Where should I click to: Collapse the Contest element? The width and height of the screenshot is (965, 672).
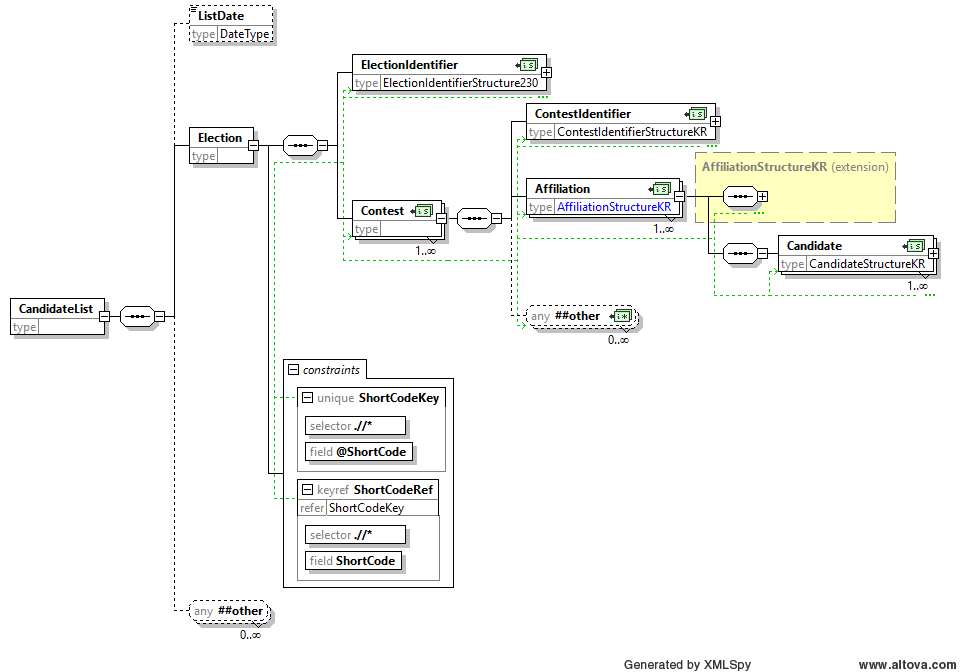click(x=441, y=218)
